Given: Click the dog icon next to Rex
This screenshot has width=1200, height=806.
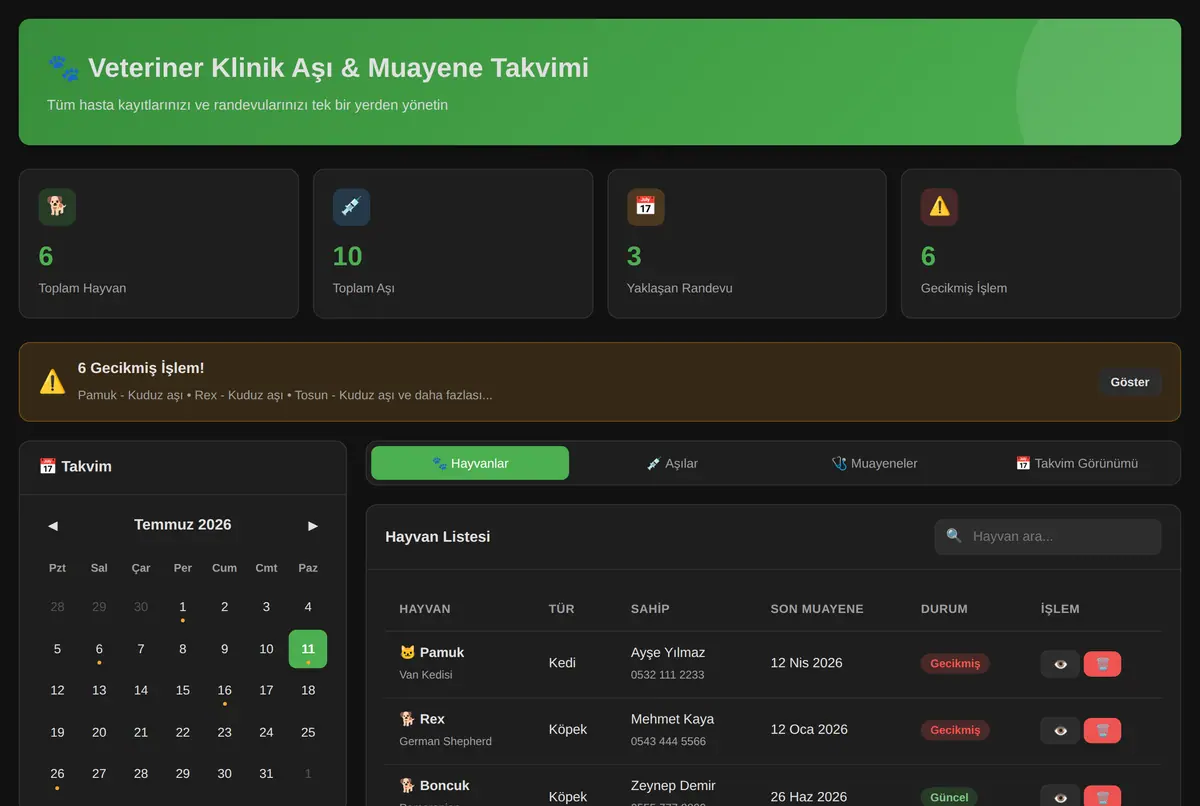Looking at the screenshot, I should (x=407, y=719).
